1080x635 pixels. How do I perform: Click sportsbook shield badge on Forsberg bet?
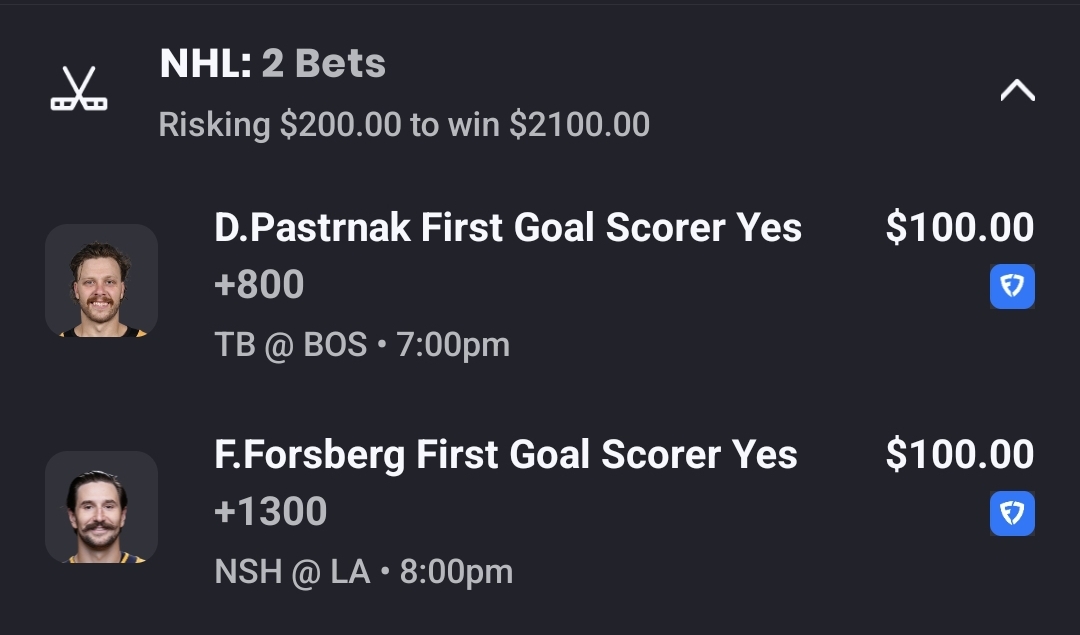(x=1012, y=514)
